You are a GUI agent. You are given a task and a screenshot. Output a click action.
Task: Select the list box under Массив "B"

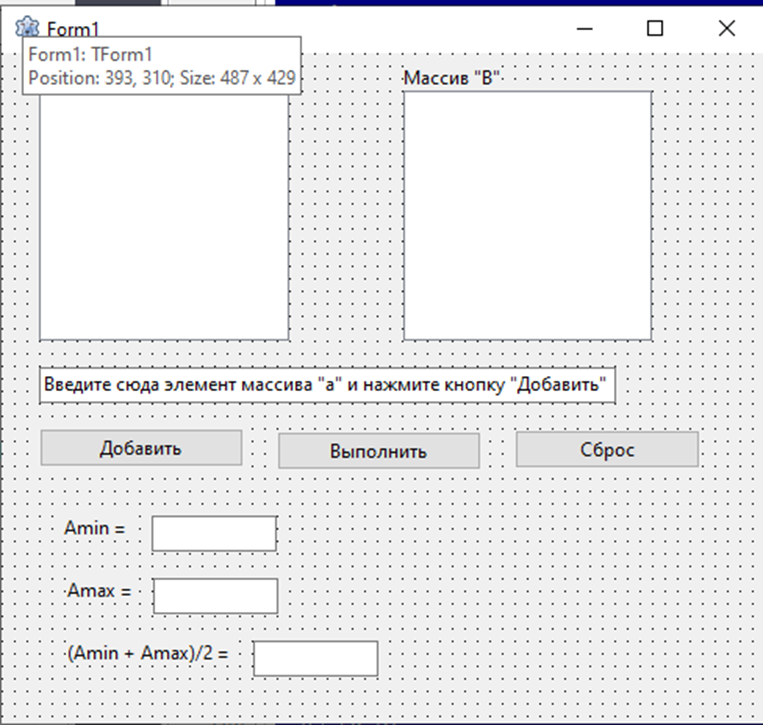pos(527,216)
